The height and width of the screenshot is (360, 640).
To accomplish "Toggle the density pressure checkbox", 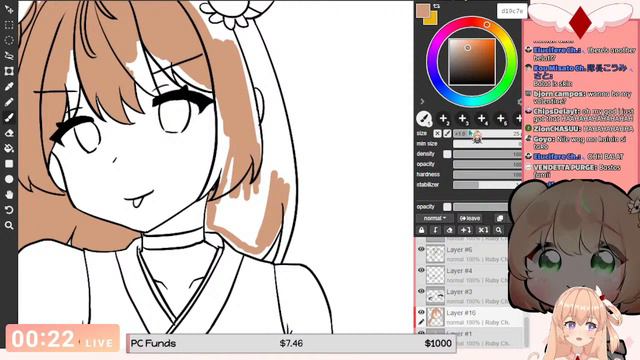I will (447, 154).
